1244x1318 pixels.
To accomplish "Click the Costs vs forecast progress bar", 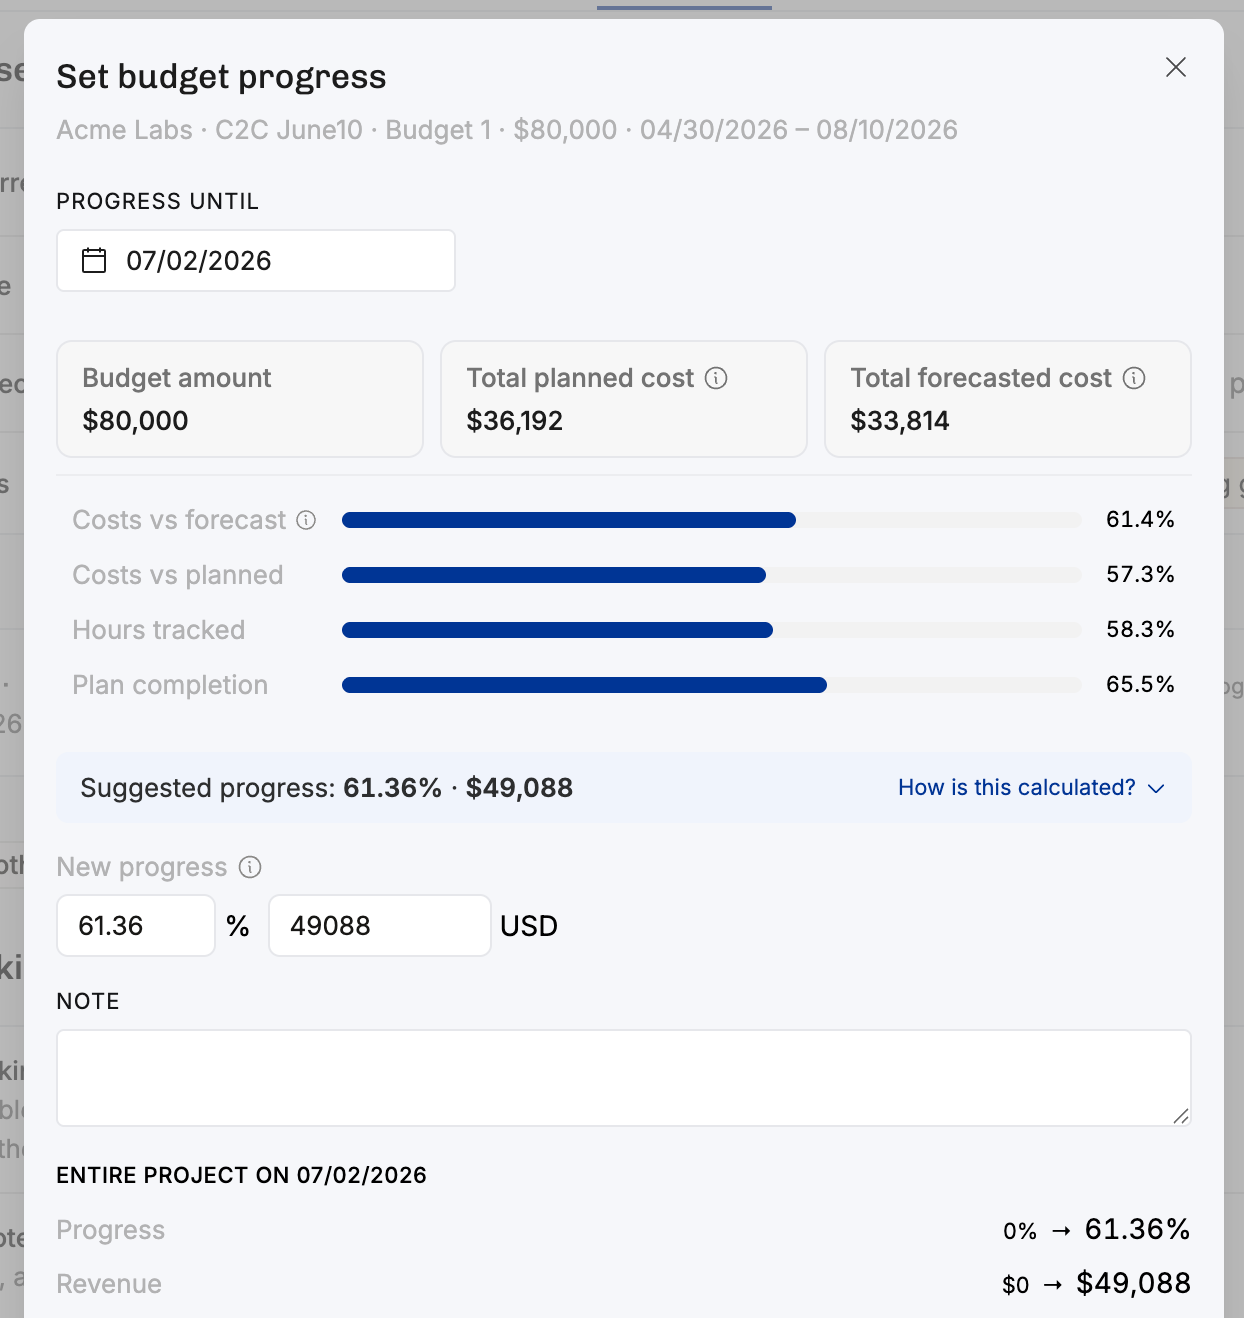I will pyautogui.click(x=712, y=520).
